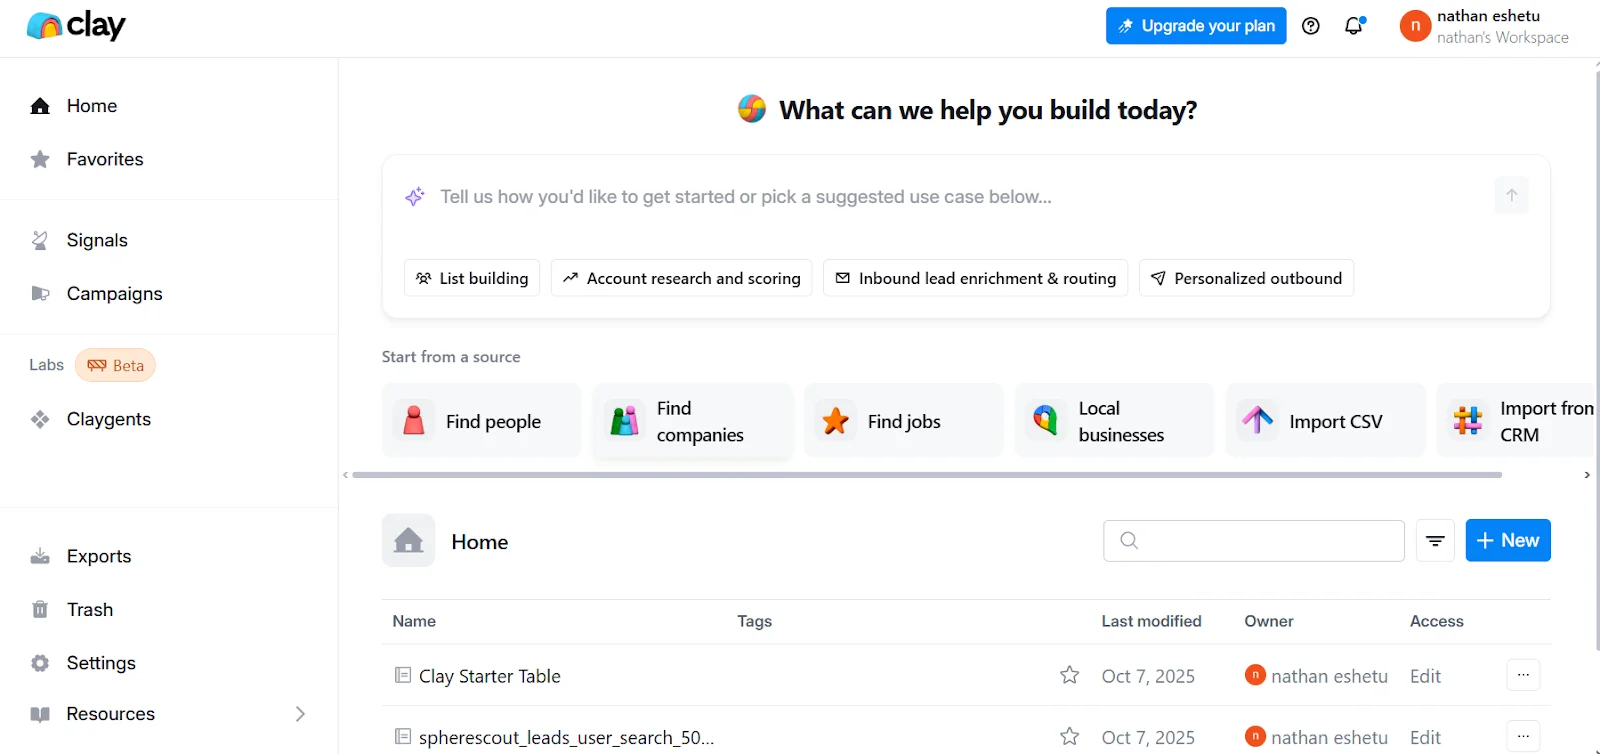1600x754 pixels.
Task: Star the spherescout leads table
Action: click(x=1069, y=737)
